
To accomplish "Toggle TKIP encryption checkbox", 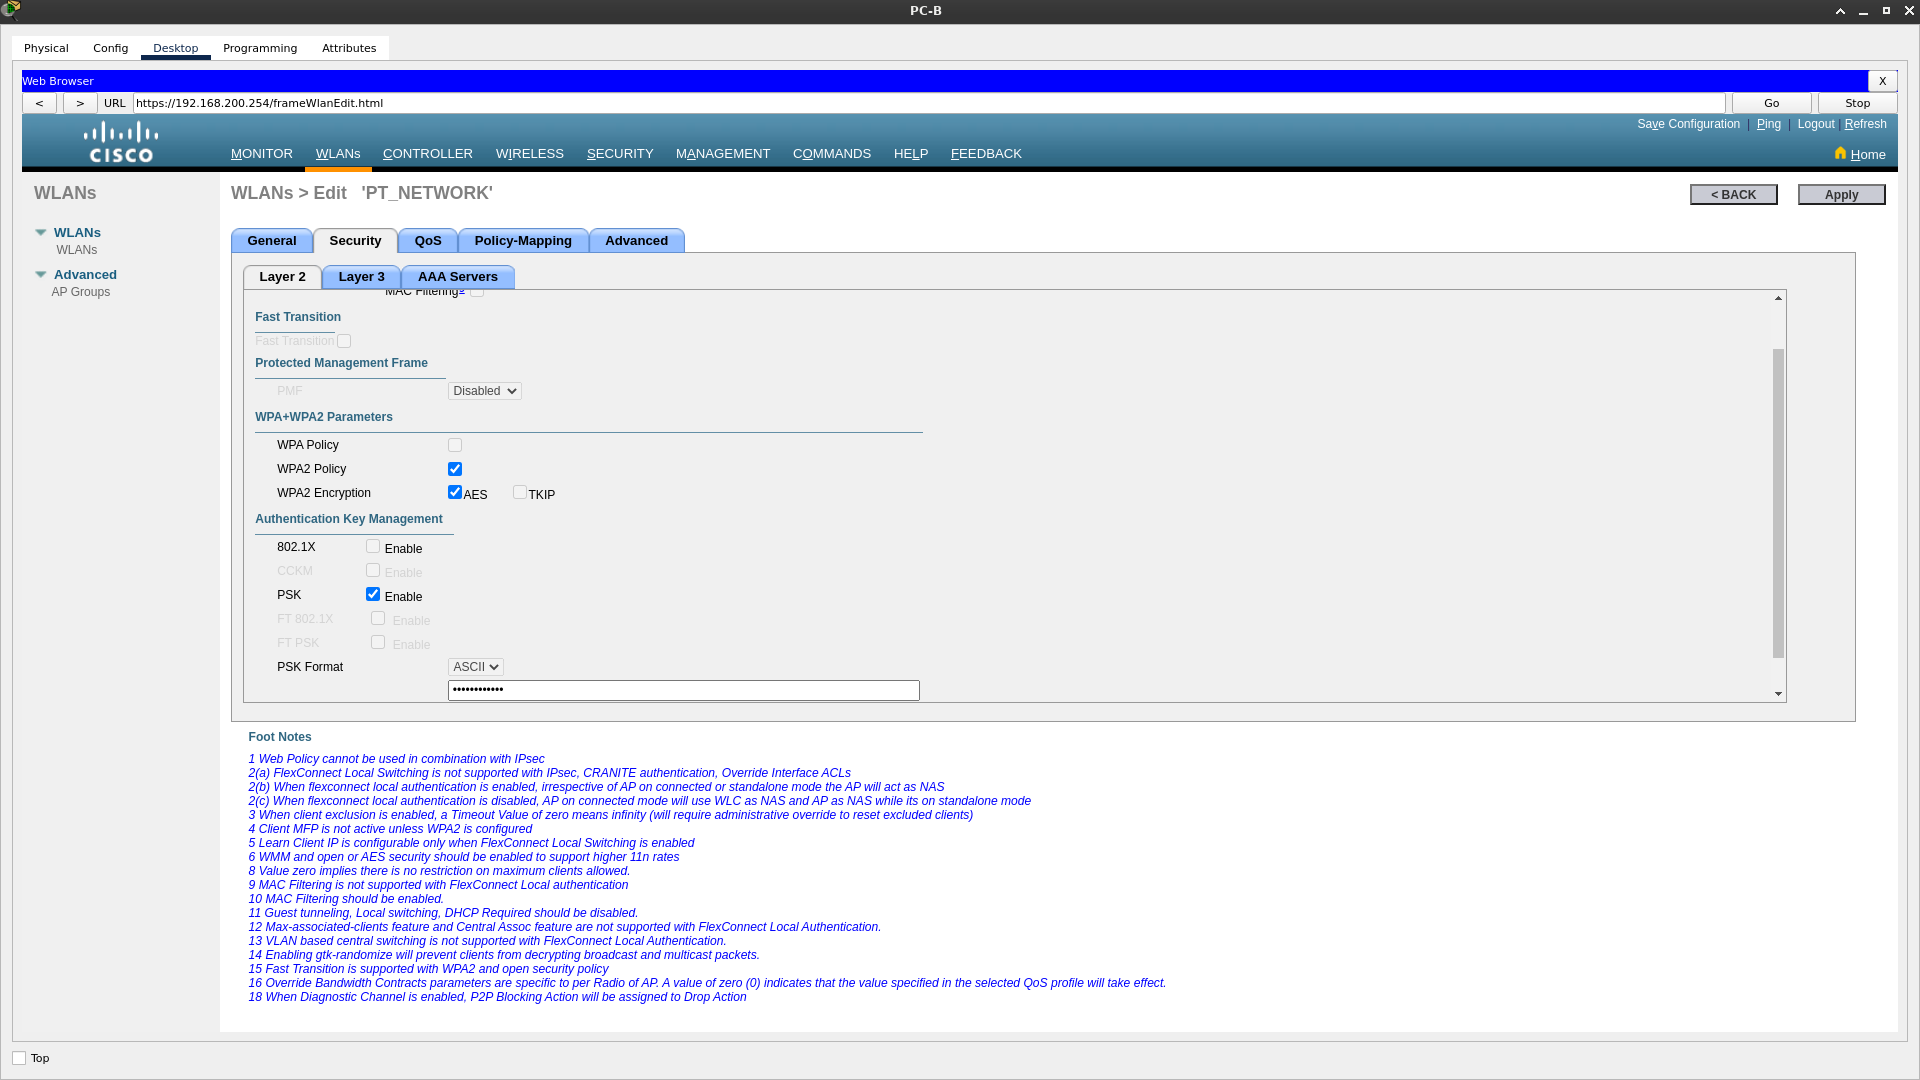I will [x=520, y=492].
